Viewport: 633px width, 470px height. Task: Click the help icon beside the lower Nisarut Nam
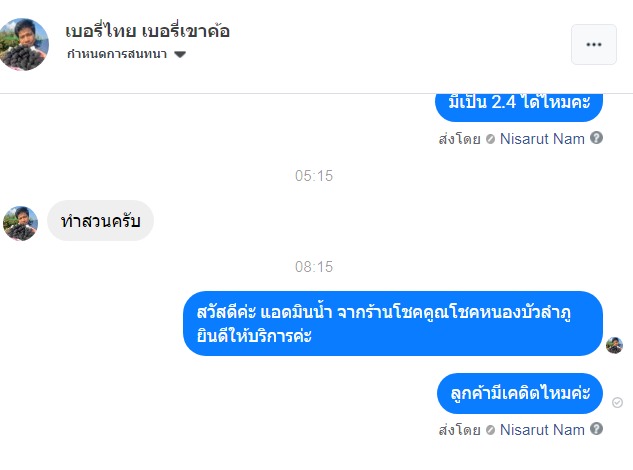tap(597, 429)
